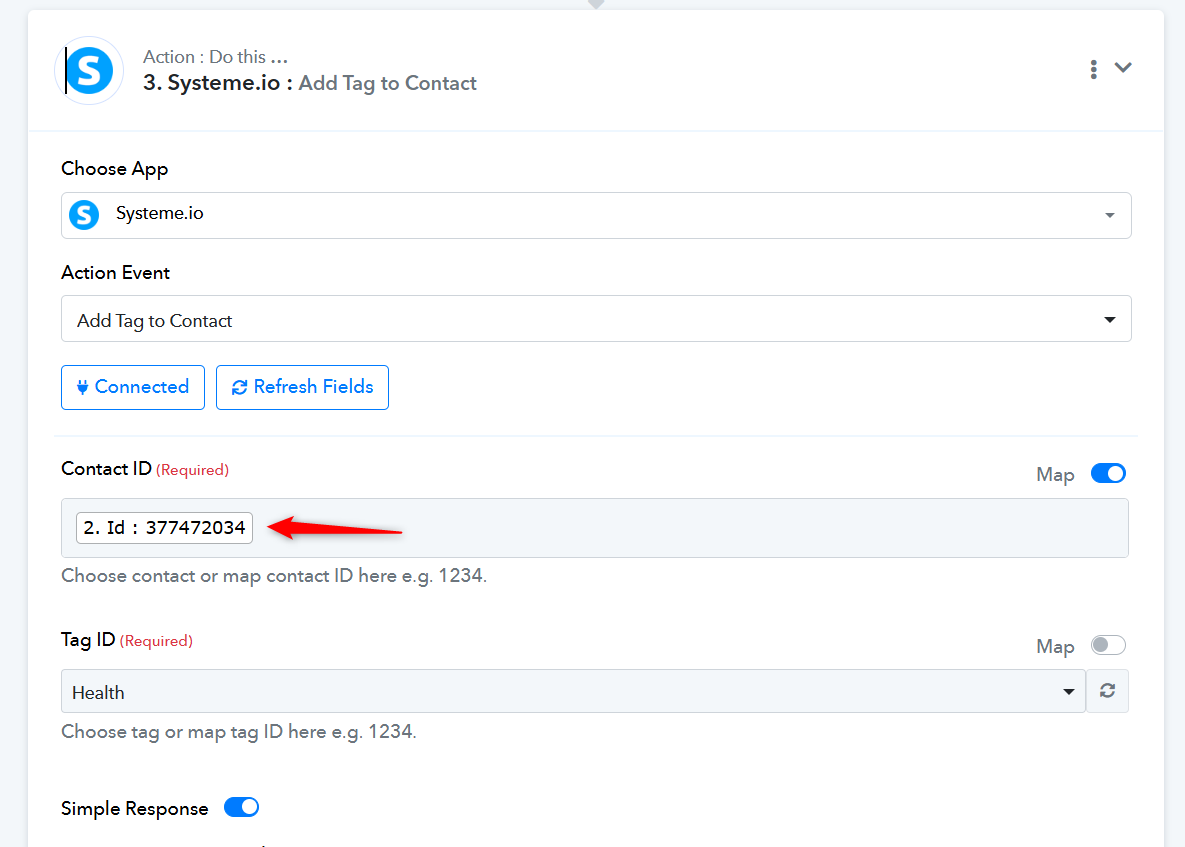1185x847 pixels.
Task: Click the step title 'Add Tag to Contact'
Action: point(387,83)
